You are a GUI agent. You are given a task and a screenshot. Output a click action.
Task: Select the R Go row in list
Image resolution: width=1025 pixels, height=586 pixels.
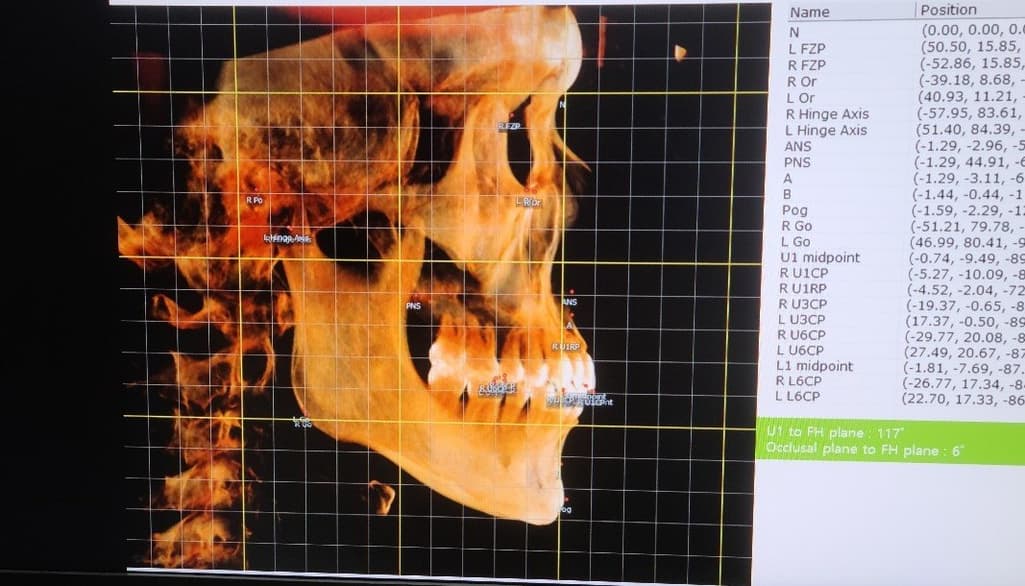pyautogui.click(x=797, y=227)
